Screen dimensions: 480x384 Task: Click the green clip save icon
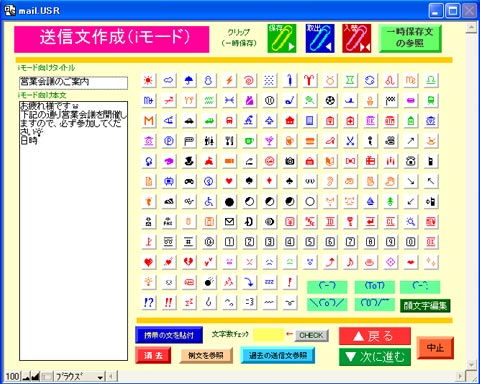282,38
